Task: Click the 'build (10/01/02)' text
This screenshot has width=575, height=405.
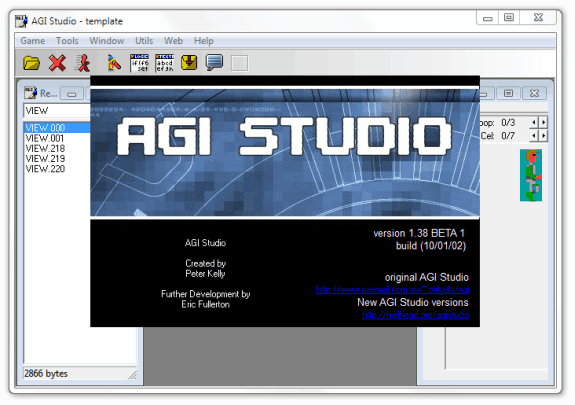Action: pyautogui.click(x=431, y=246)
